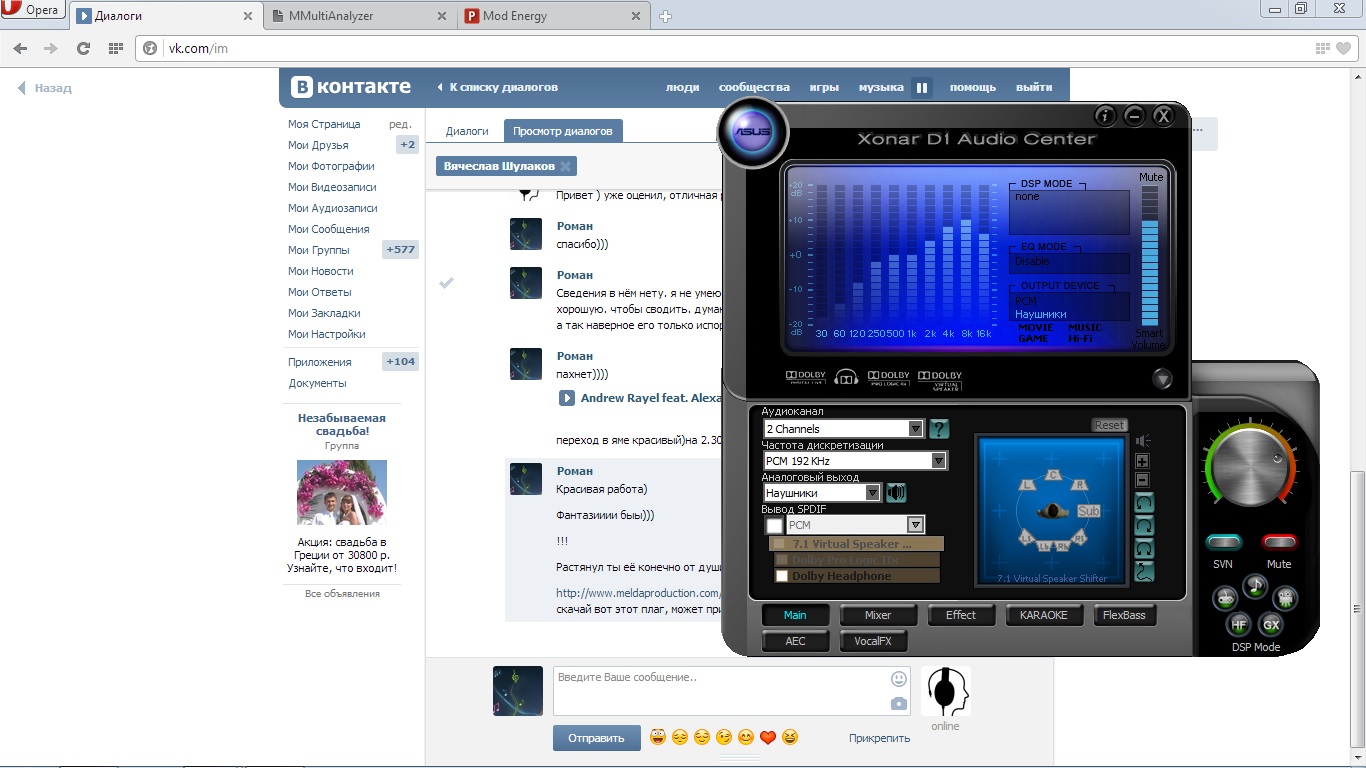Select Music DSP mode note icon

[x=1255, y=586]
